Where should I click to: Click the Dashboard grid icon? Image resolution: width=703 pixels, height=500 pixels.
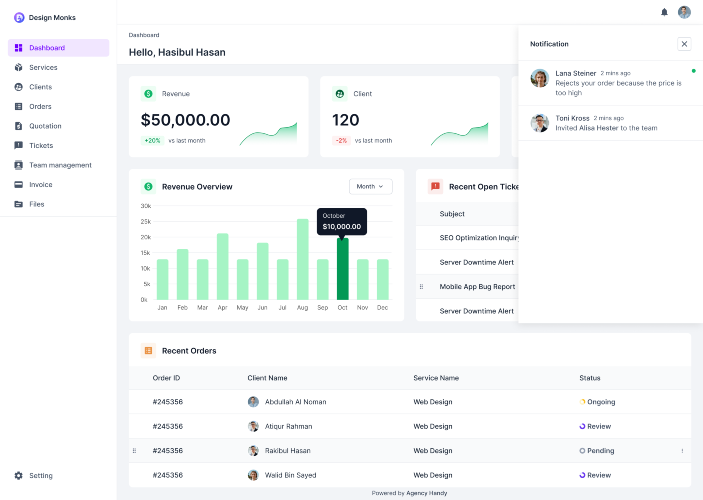(x=18, y=48)
